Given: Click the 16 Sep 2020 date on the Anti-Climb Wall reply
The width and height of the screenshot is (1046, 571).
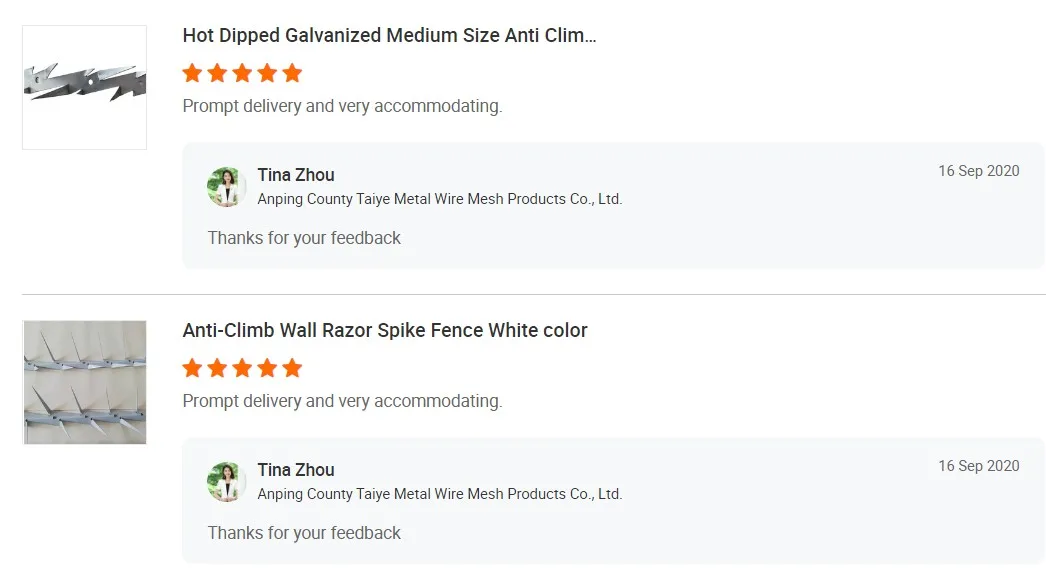Looking at the screenshot, I should click(978, 466).
